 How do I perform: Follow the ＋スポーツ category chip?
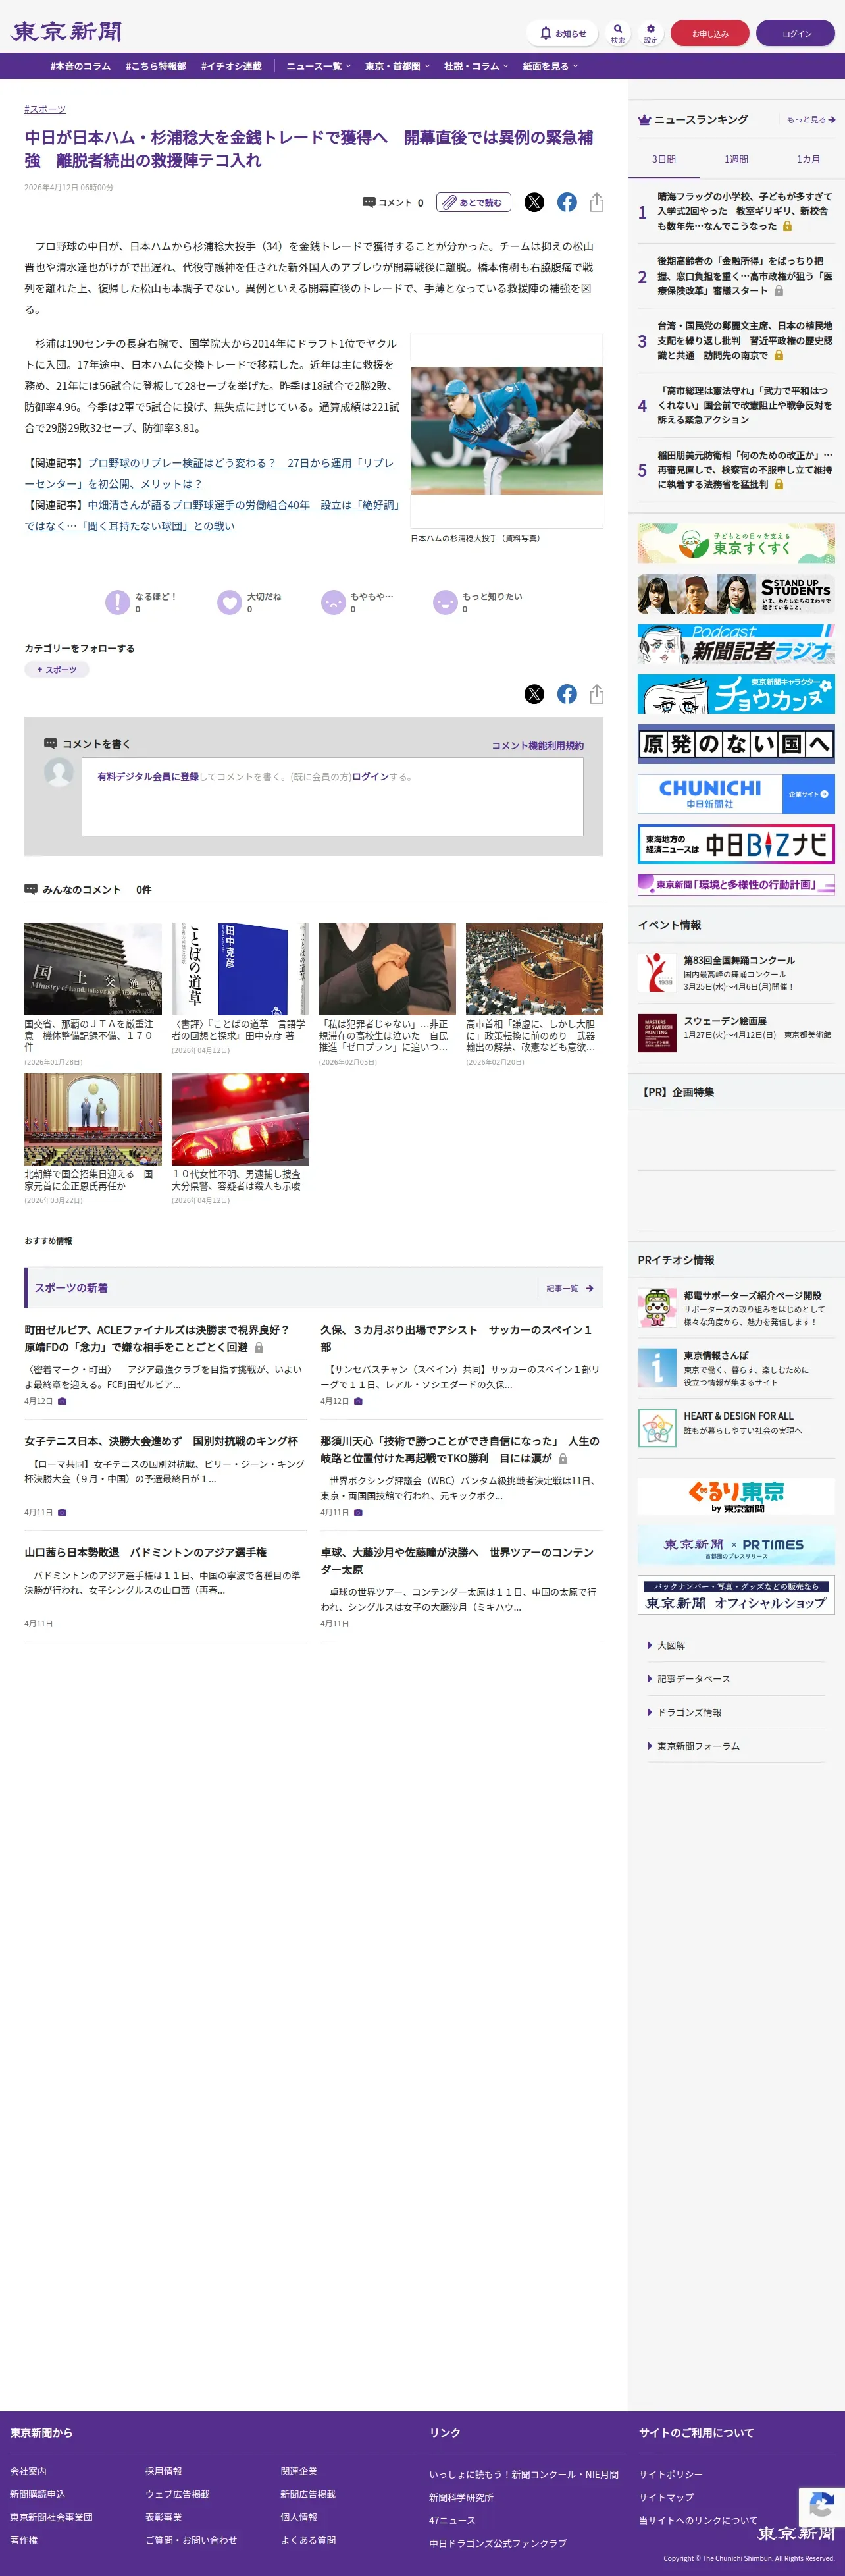(x=57, y=669)
